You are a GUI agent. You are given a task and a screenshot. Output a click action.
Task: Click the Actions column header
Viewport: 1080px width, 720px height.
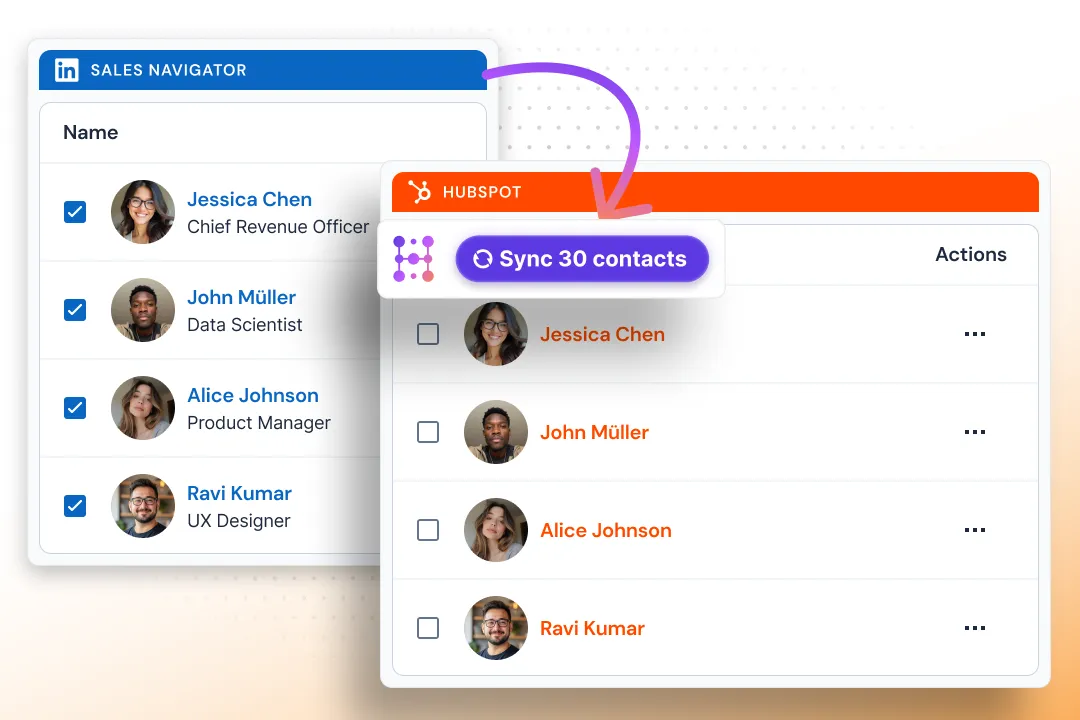point(971,254)
